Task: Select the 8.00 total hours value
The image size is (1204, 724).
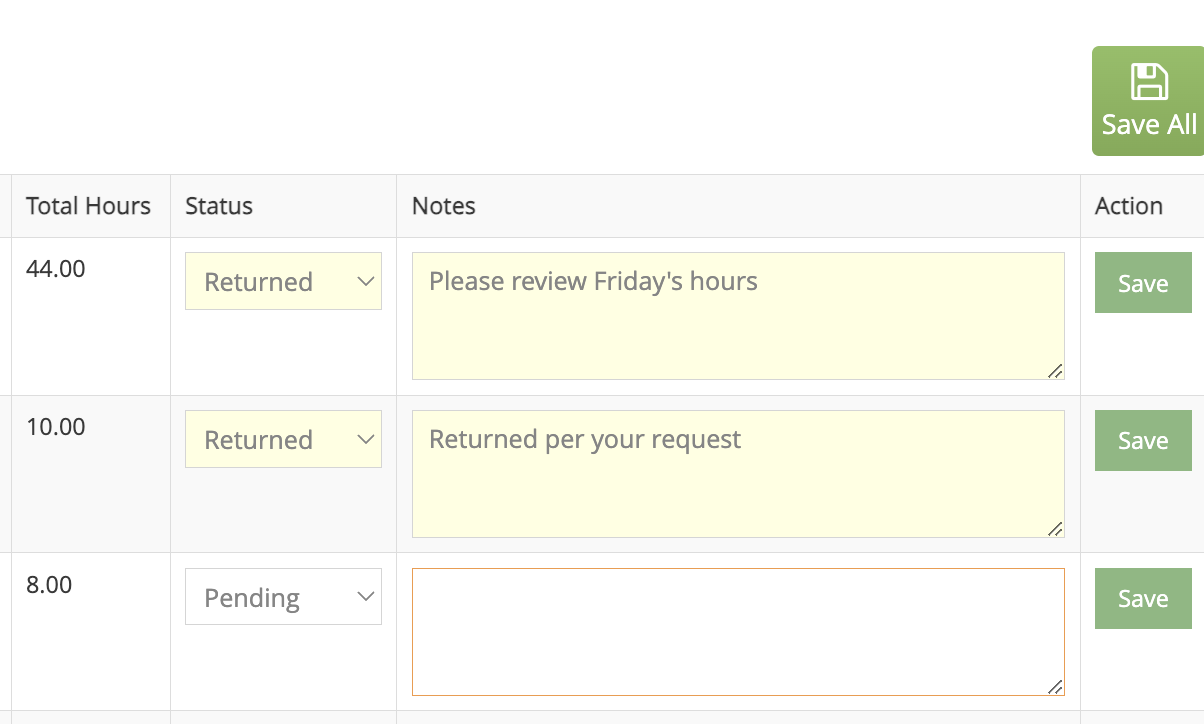Action: (x=49, y=584)
